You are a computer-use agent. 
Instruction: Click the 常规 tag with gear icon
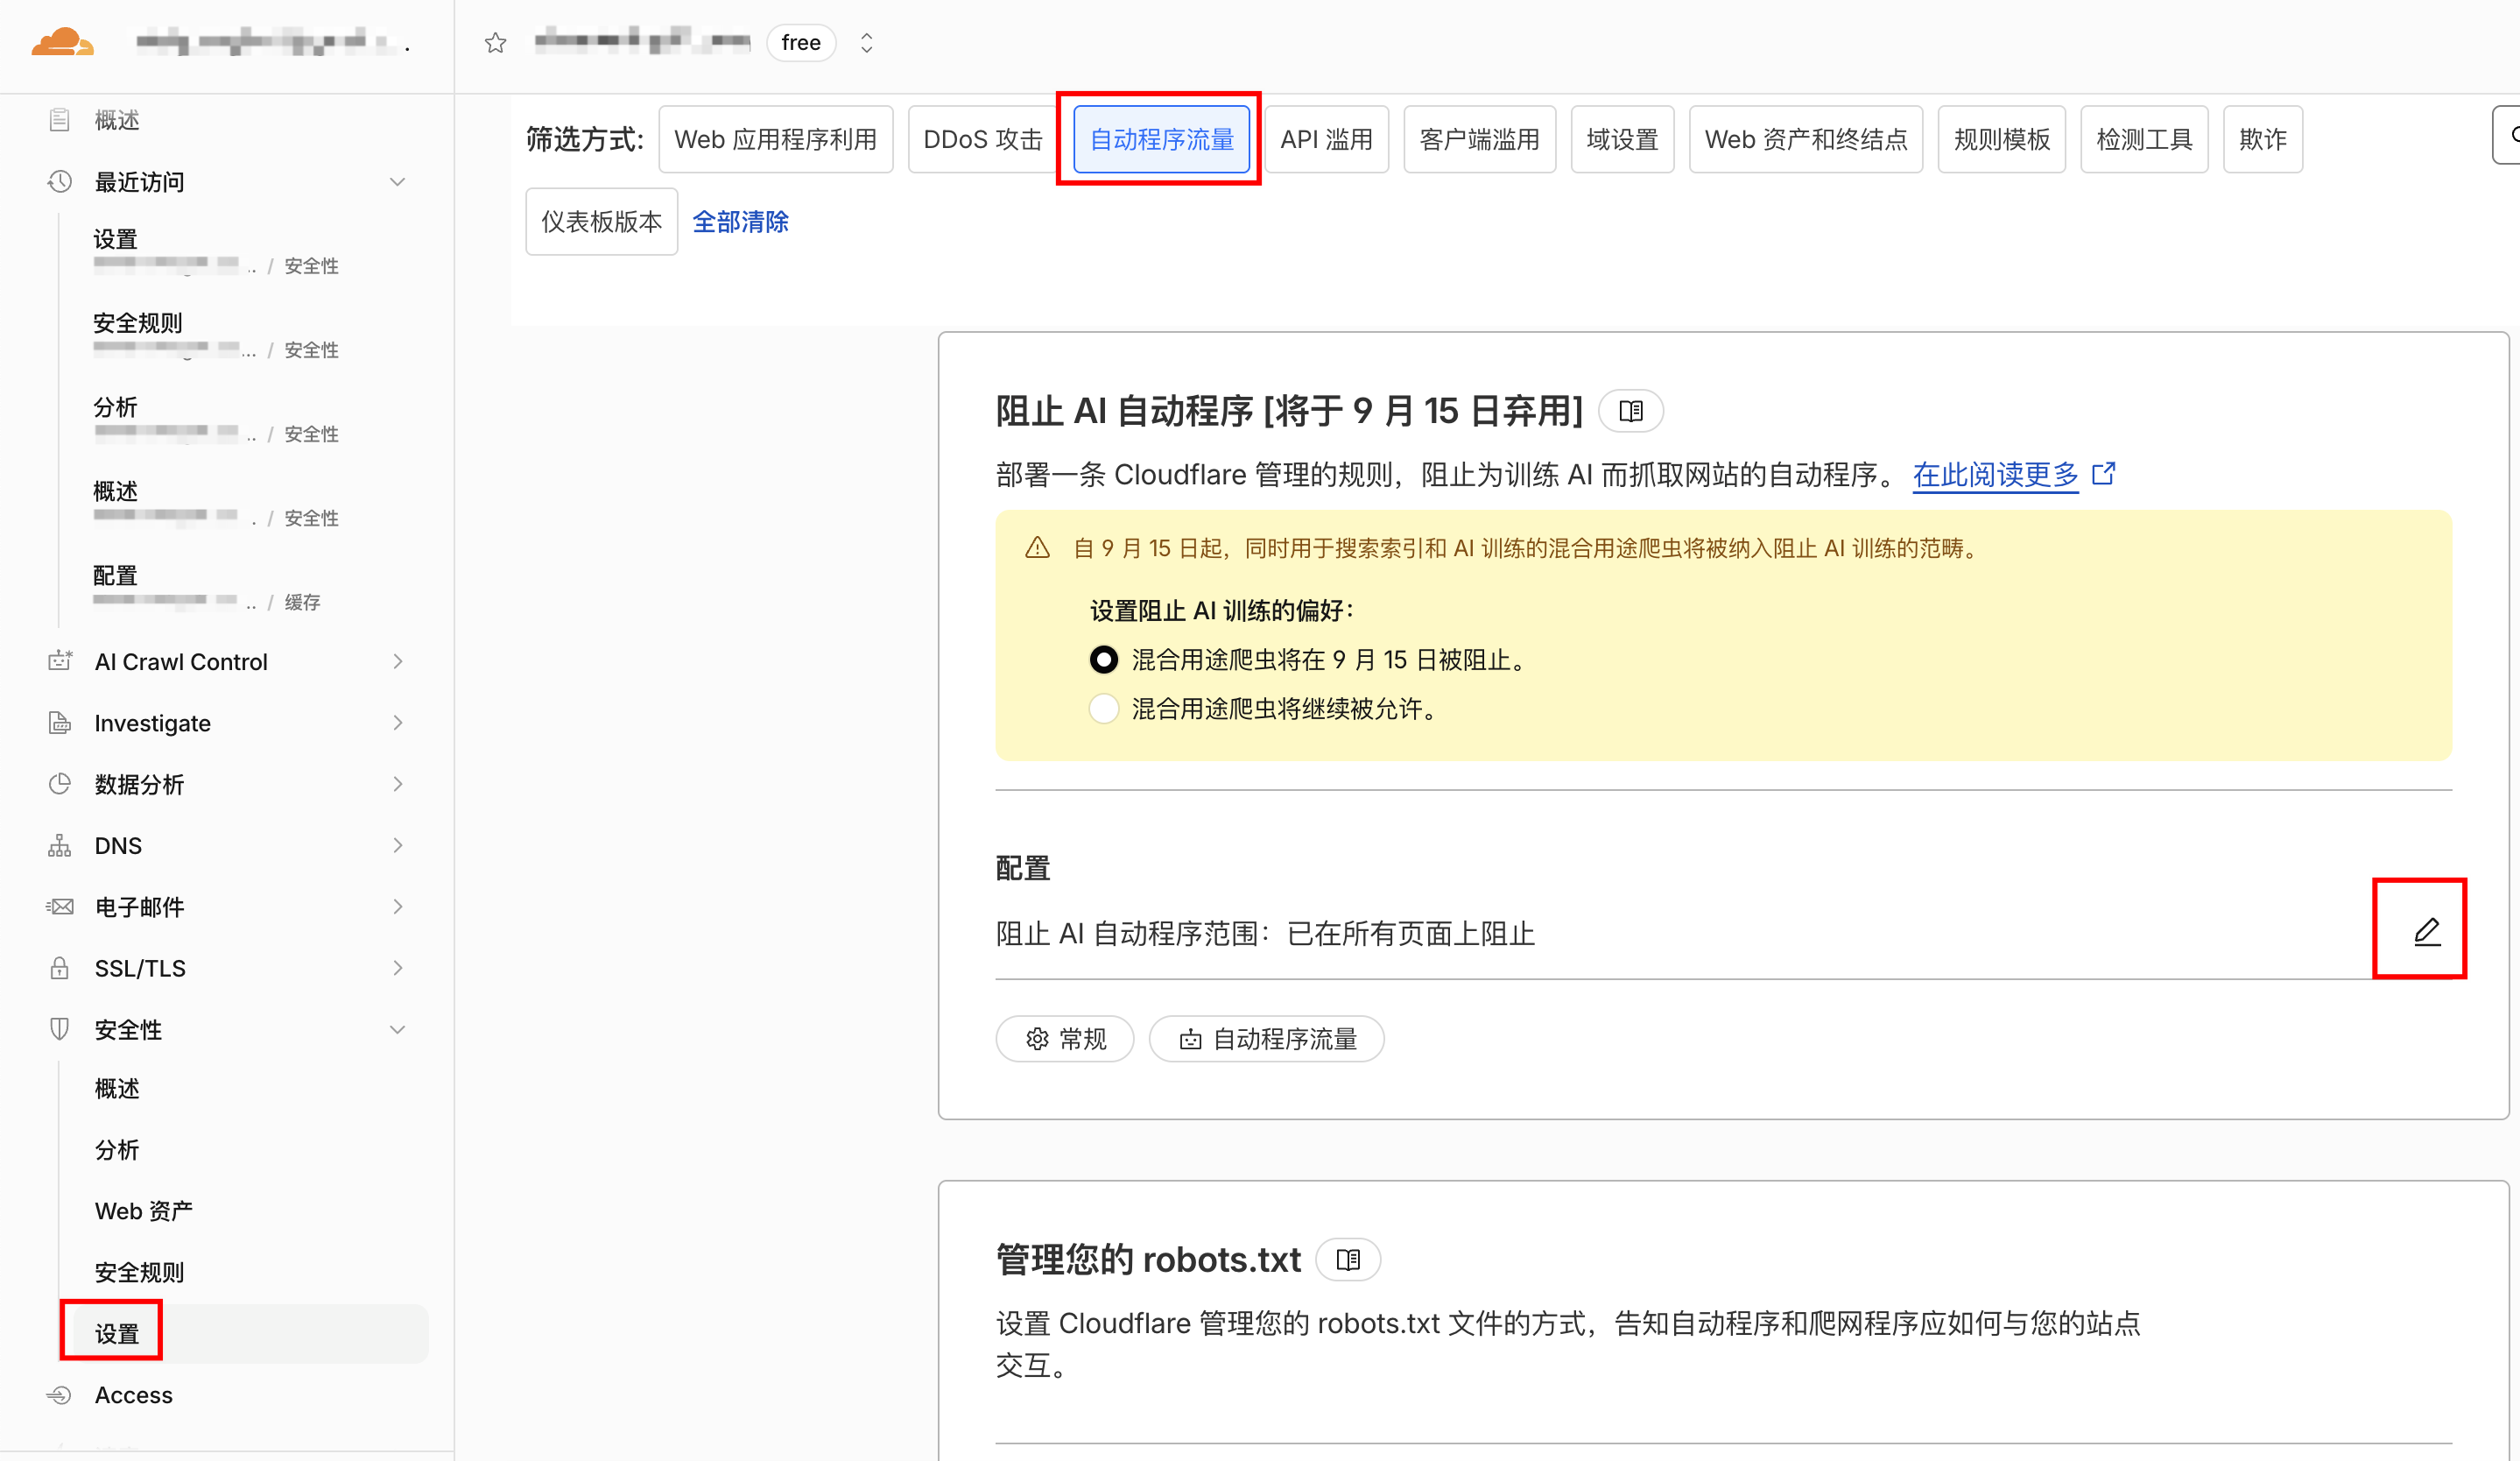pyautogui.click(x=1065, y=1038)
